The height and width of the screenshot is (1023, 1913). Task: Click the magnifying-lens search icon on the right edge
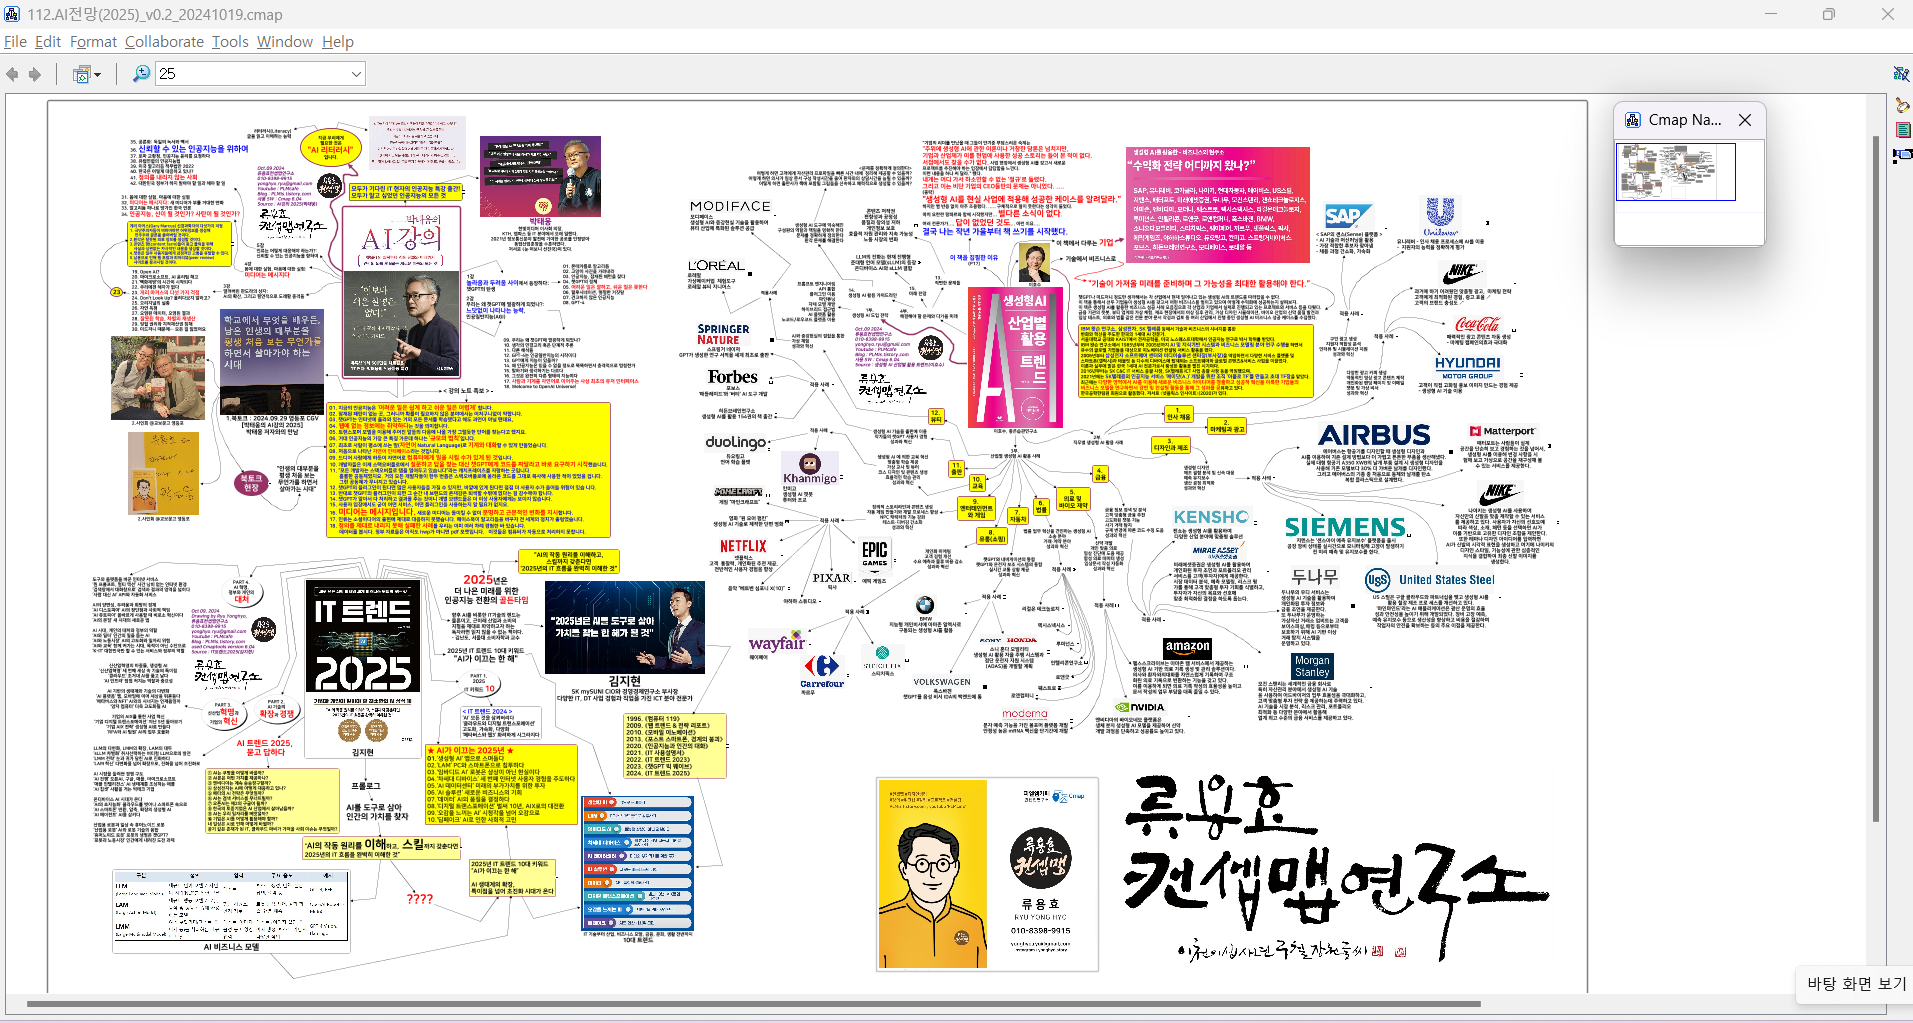coord(1901,104)
